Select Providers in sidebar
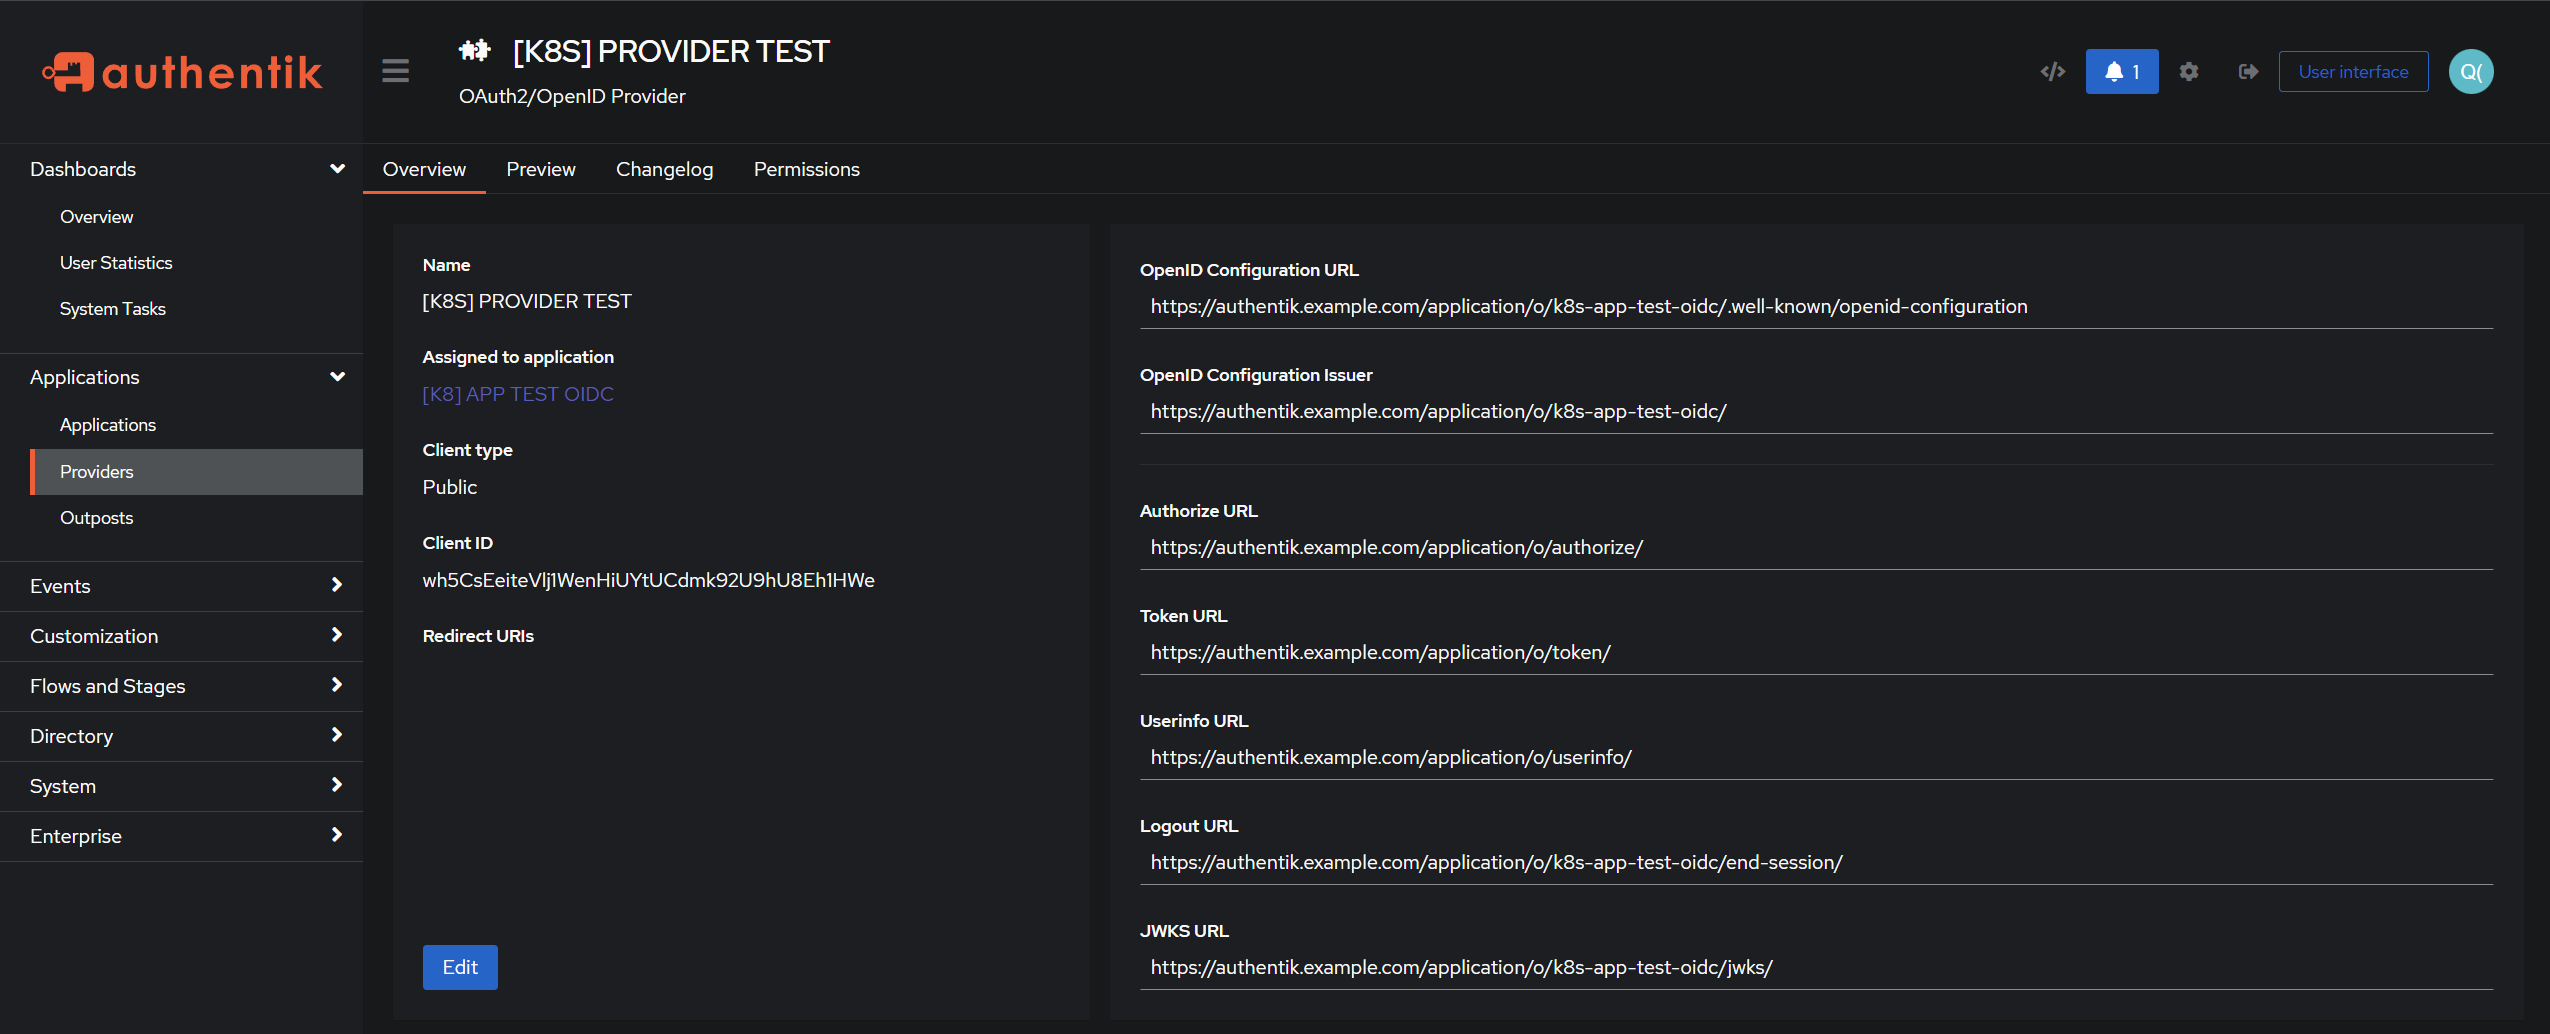Screen dimensions: 2550x1034 coord(196,472)
